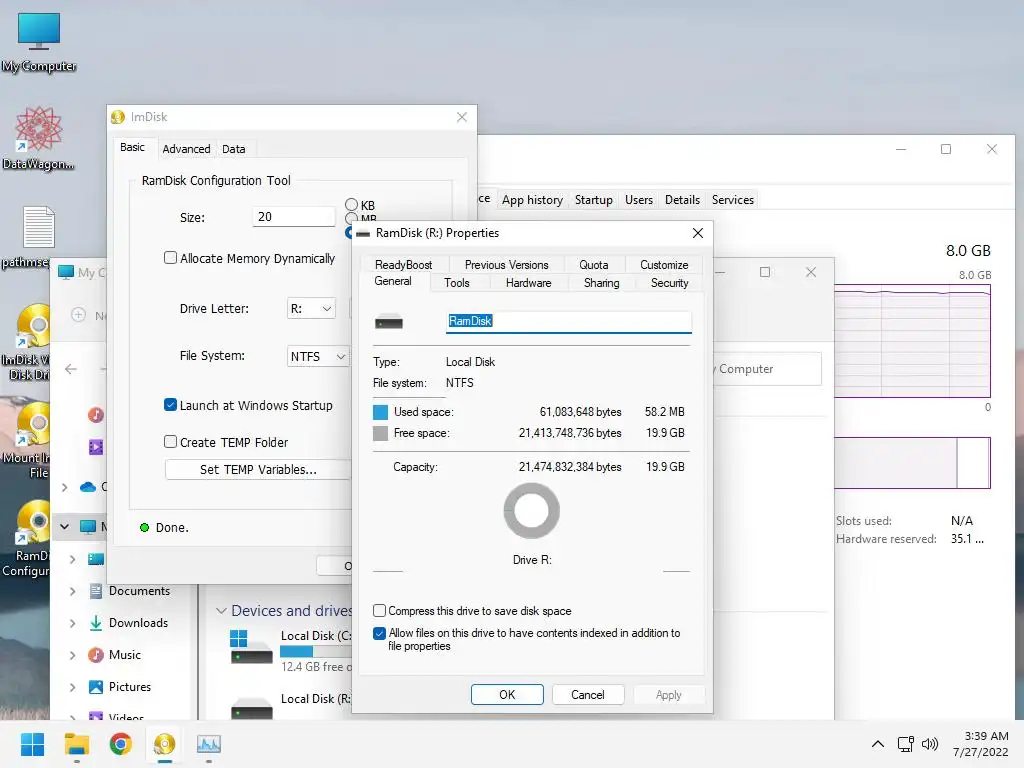Open the Drive Letter dropdown
The image size is (1024, 768).
312,308
